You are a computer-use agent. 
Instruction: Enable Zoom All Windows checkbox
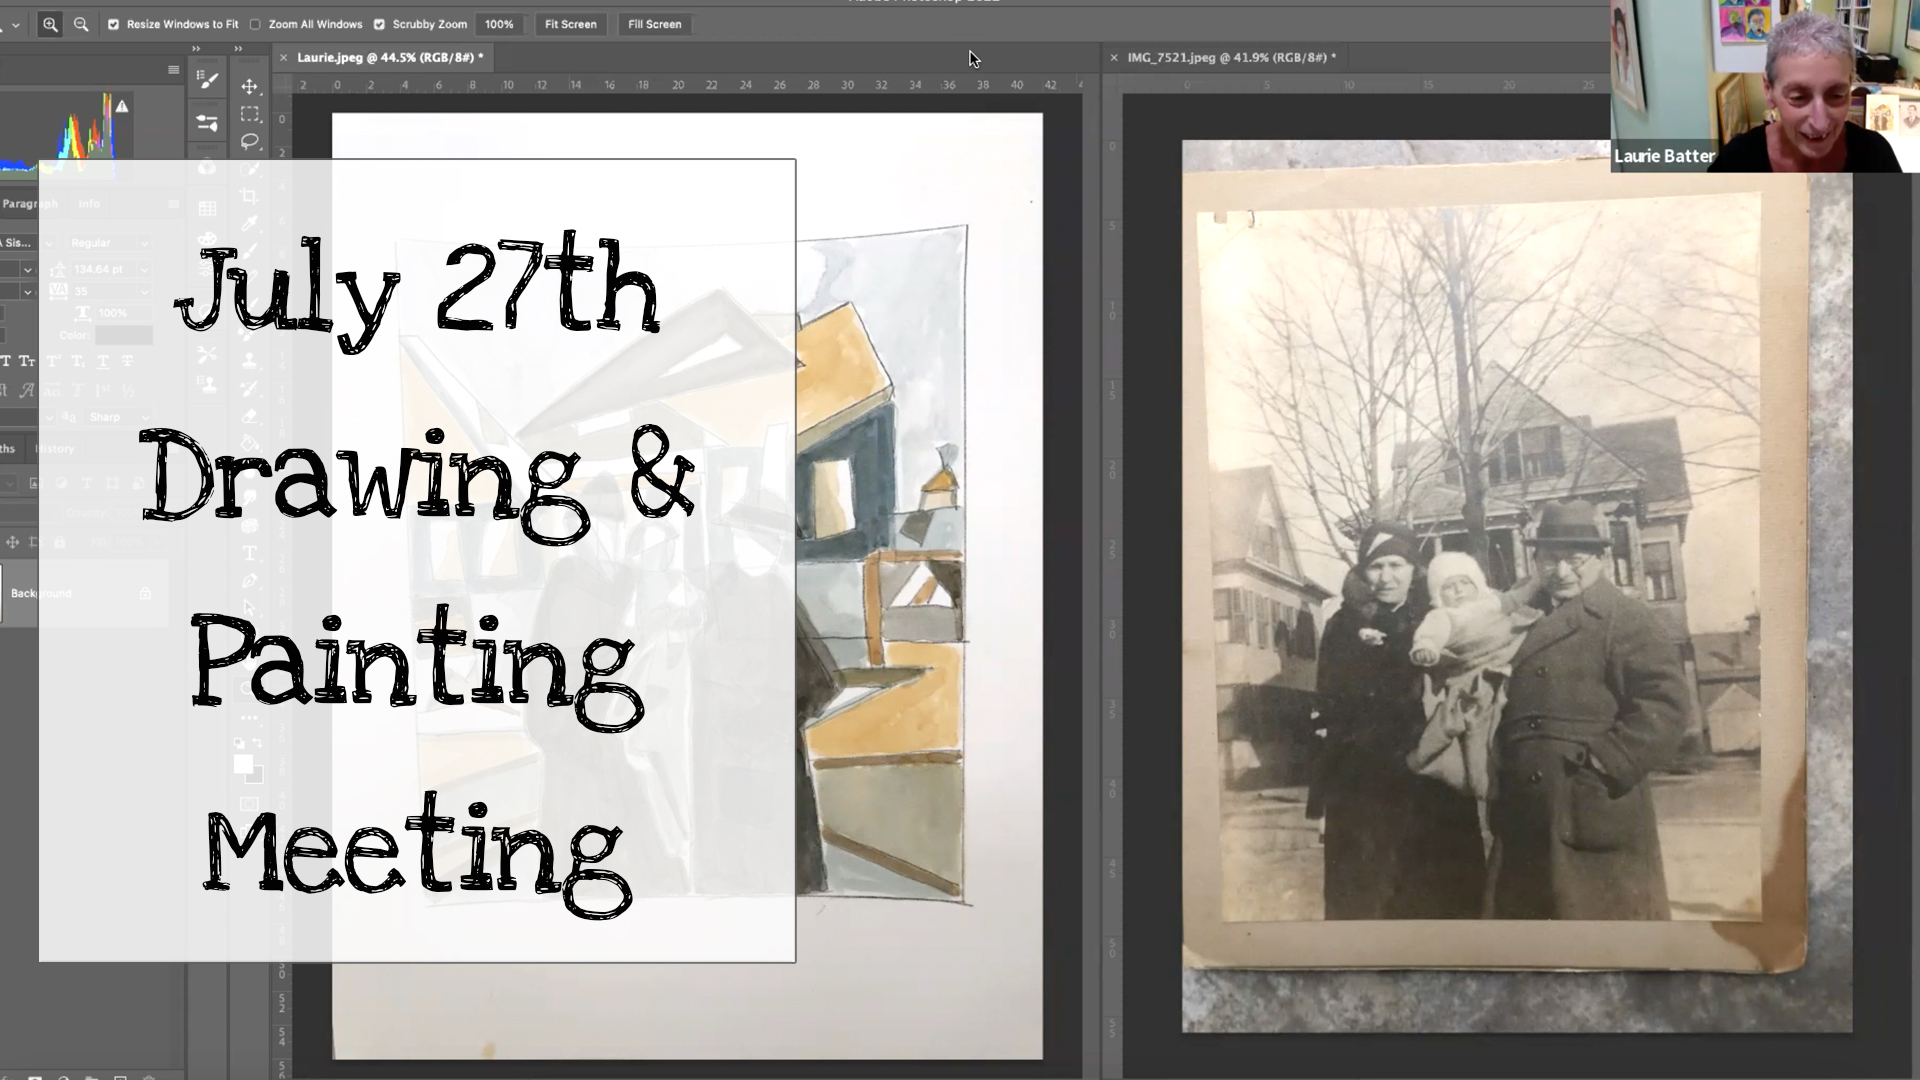255,24
